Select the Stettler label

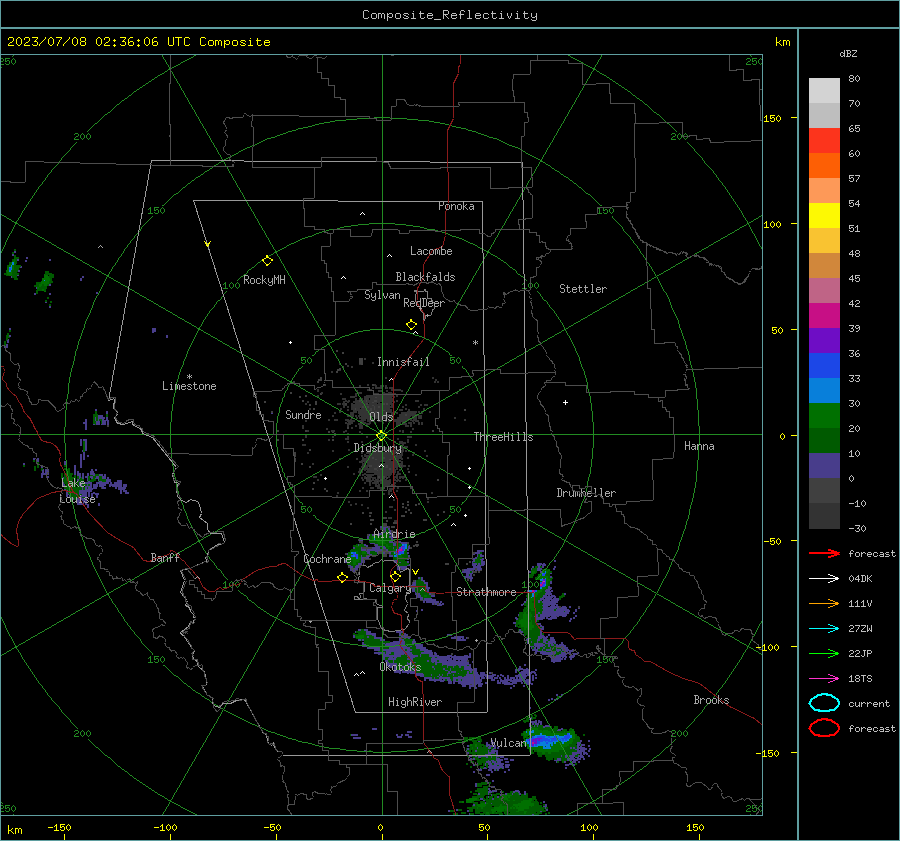click(583, 289)
